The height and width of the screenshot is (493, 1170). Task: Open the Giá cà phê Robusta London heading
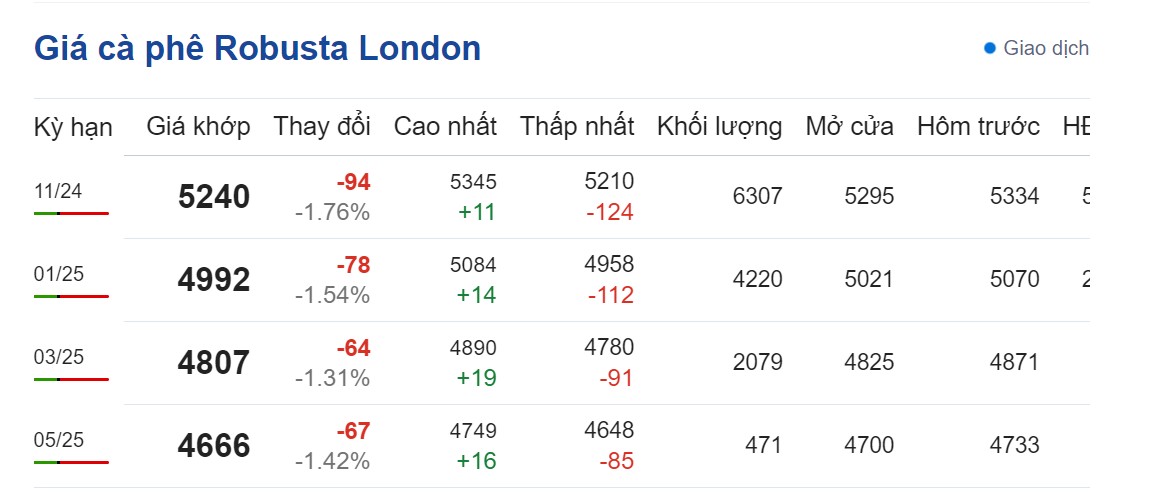(257, 48)
